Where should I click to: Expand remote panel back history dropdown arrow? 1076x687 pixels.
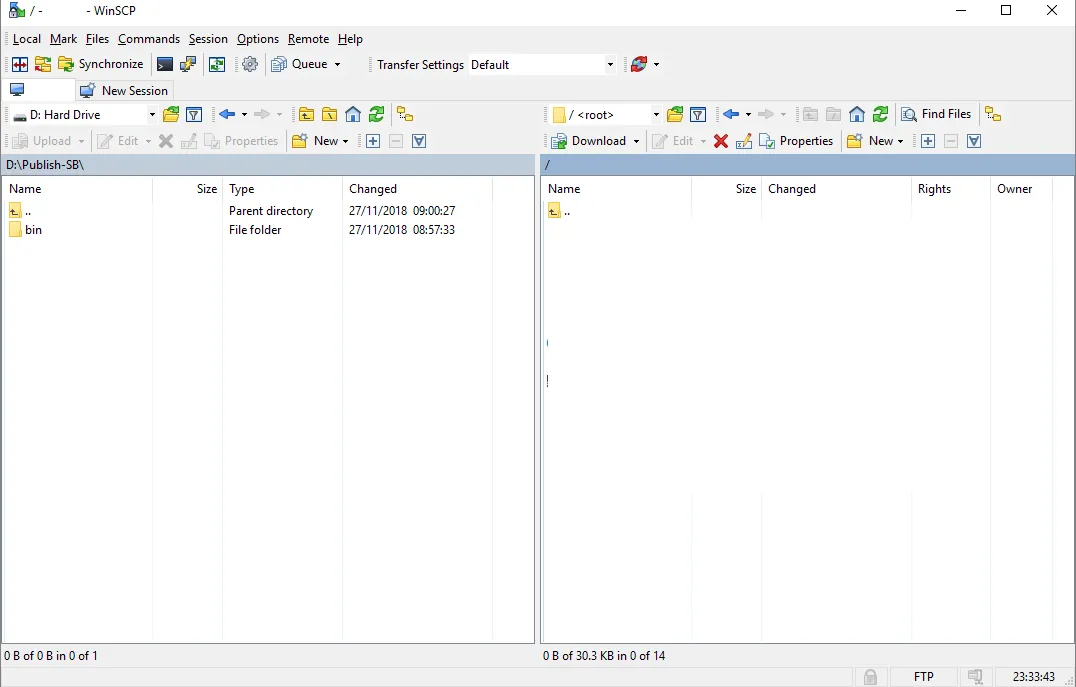click(x=748, y=115)
